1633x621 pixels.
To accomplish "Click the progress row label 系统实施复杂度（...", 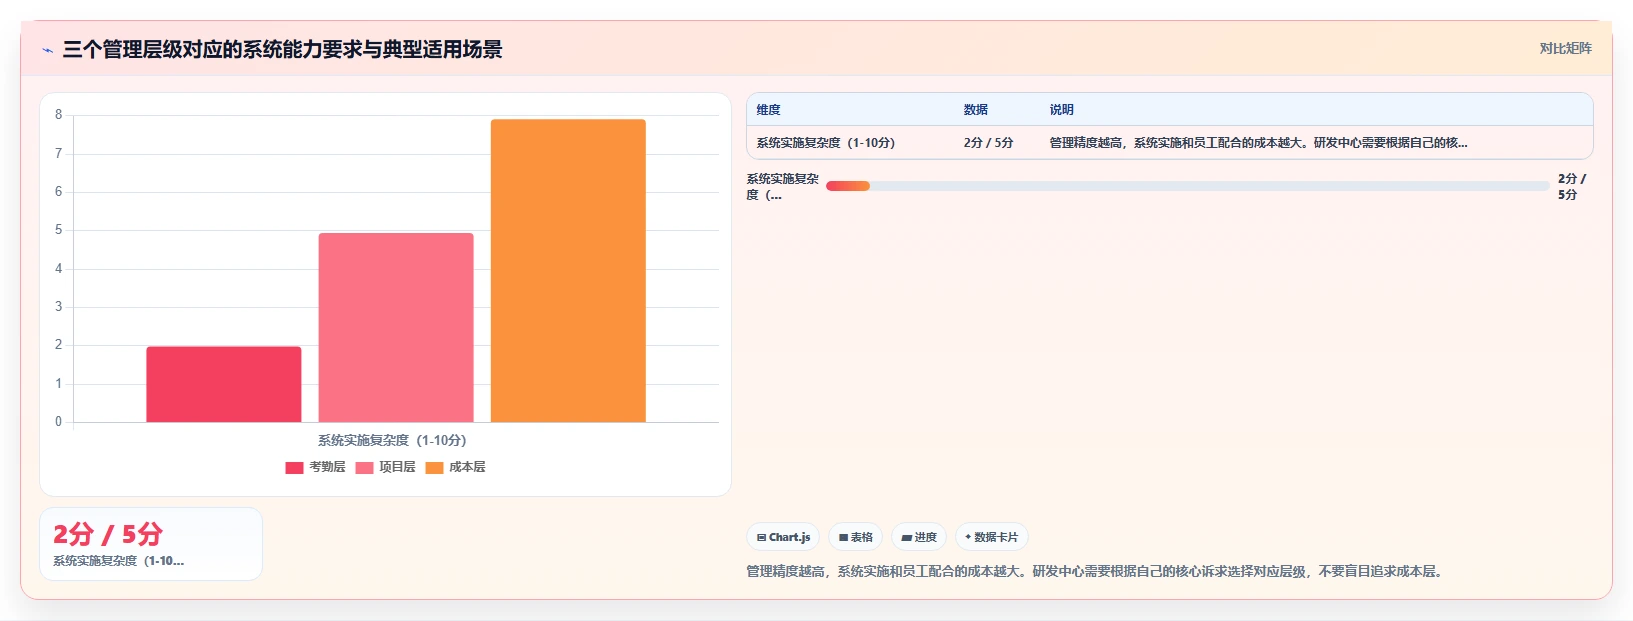I will point(782,187).
